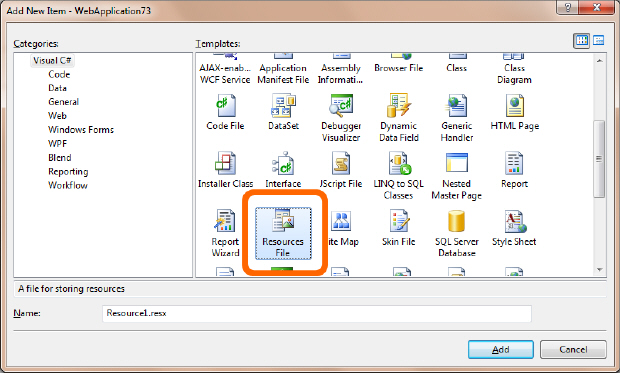Open the Data category
This screenshot has height=373, width=620.
tap(57, 88)
